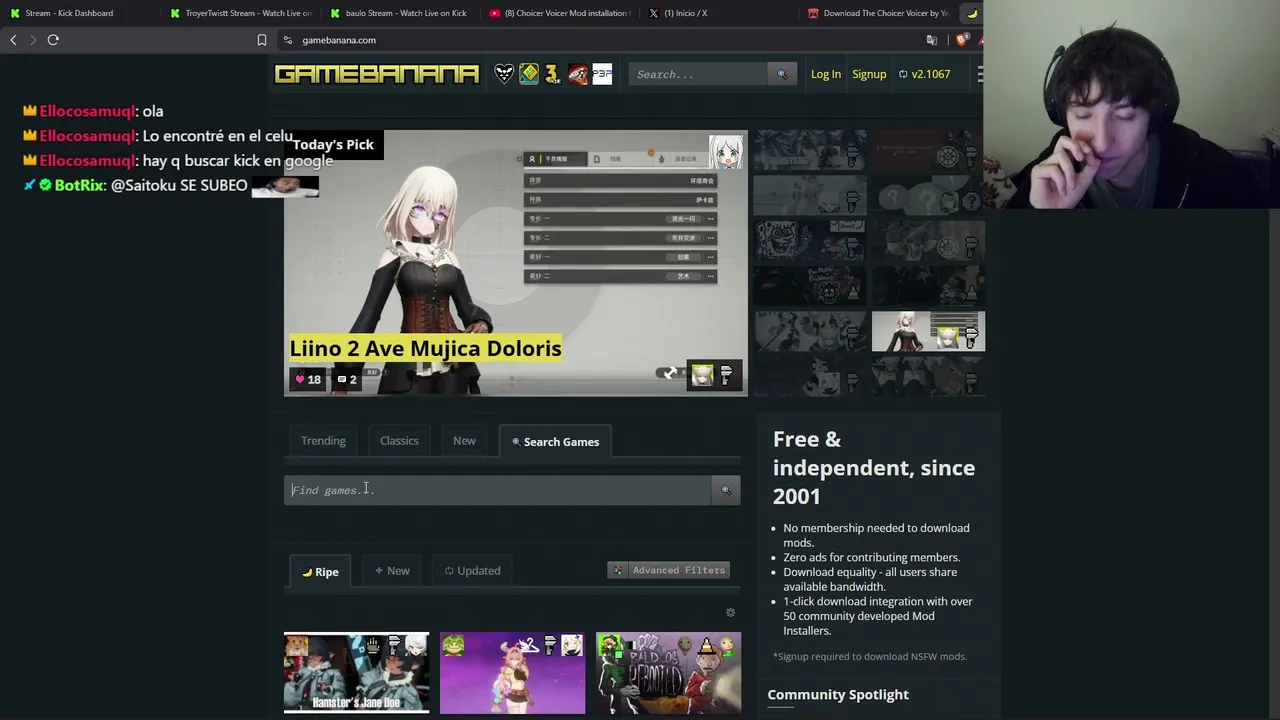Switch to the Choicer Voicer YouTube tab
The height and width of the screenshot is (720, 1280).
click(560, 13)
